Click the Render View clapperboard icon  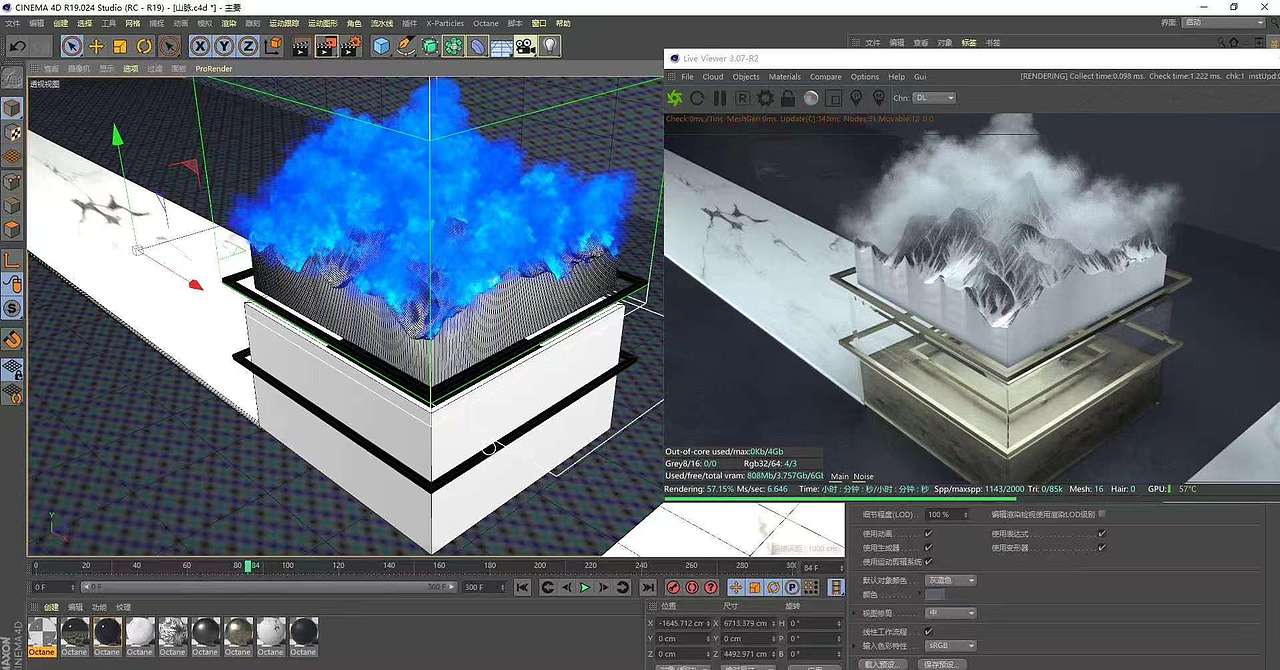(x=301, y=46)
